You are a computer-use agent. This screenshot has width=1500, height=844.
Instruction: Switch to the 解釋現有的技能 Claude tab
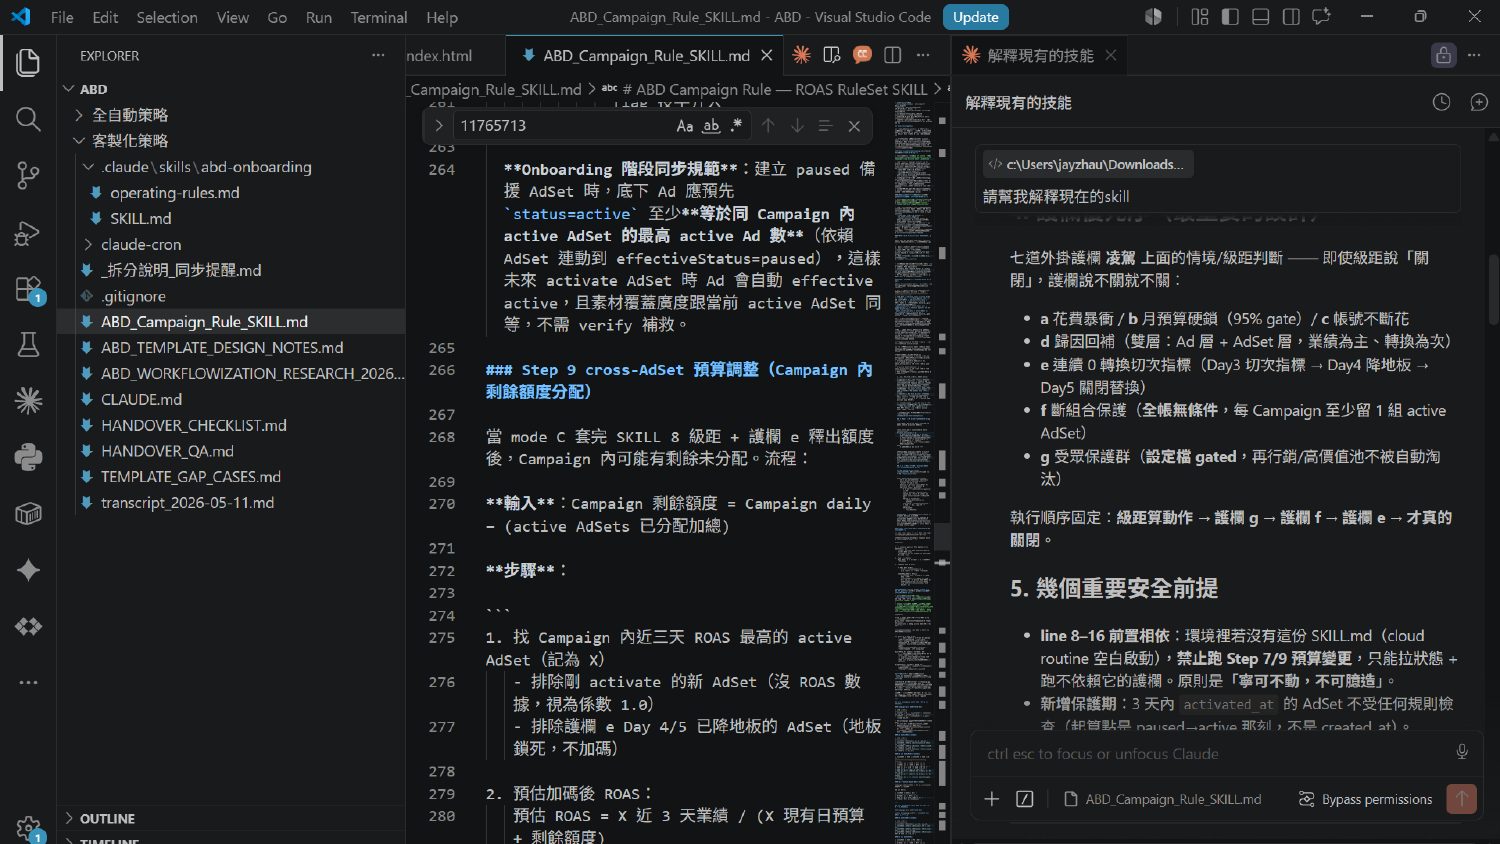pyautogui.click(x=1039, y=56)
